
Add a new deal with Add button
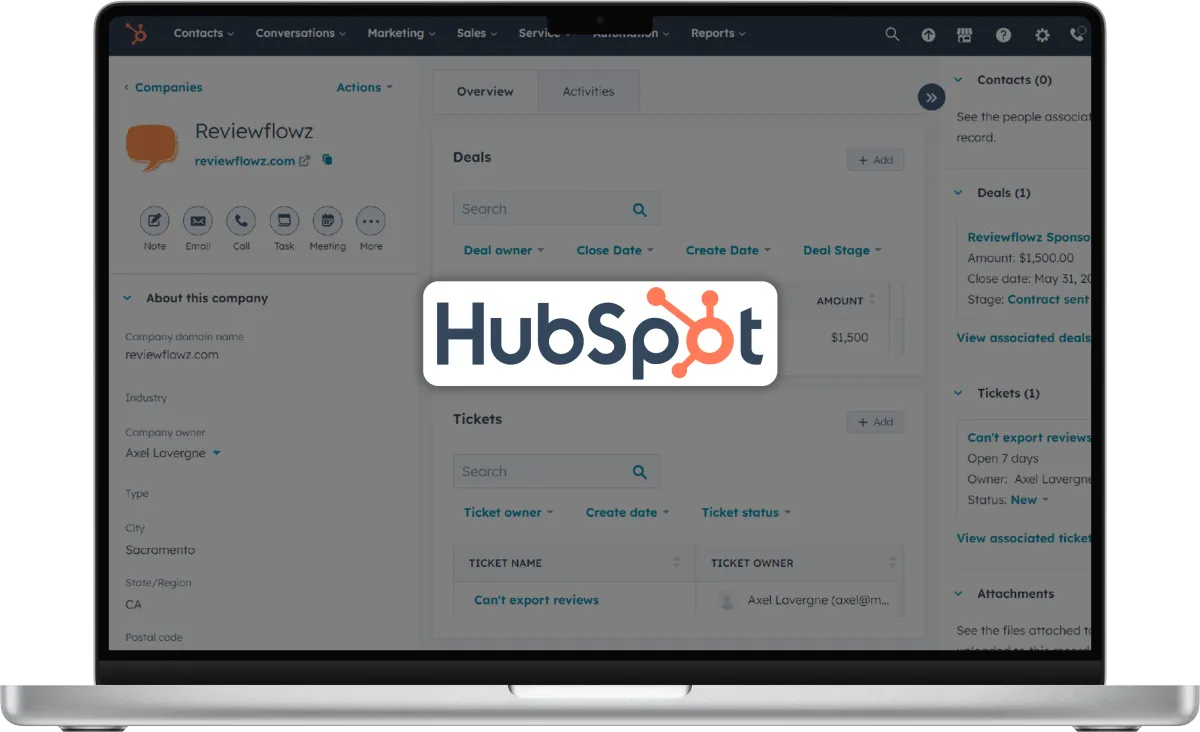875,160
